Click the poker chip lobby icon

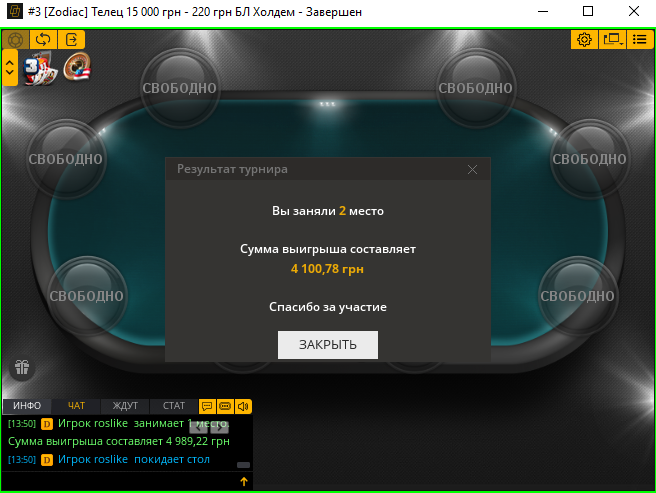coord(16,40)
